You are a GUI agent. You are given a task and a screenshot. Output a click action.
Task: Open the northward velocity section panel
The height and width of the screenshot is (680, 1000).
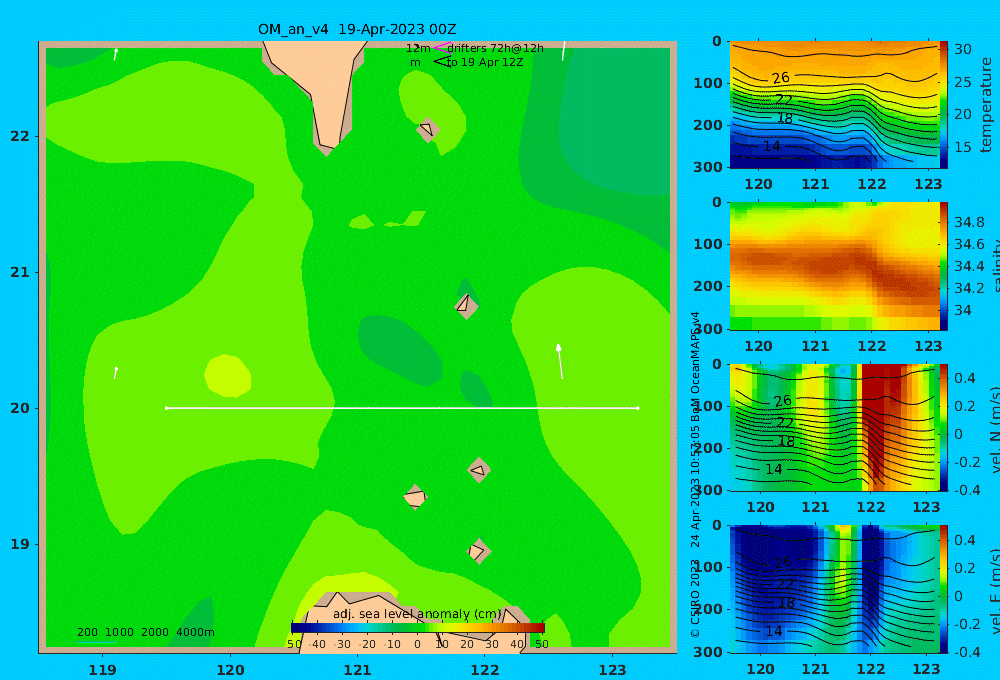(x=834, y=427)
